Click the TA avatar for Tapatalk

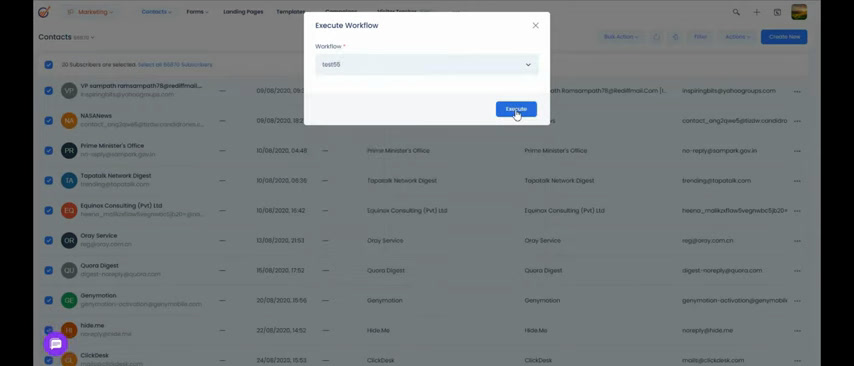click(69, 181)
